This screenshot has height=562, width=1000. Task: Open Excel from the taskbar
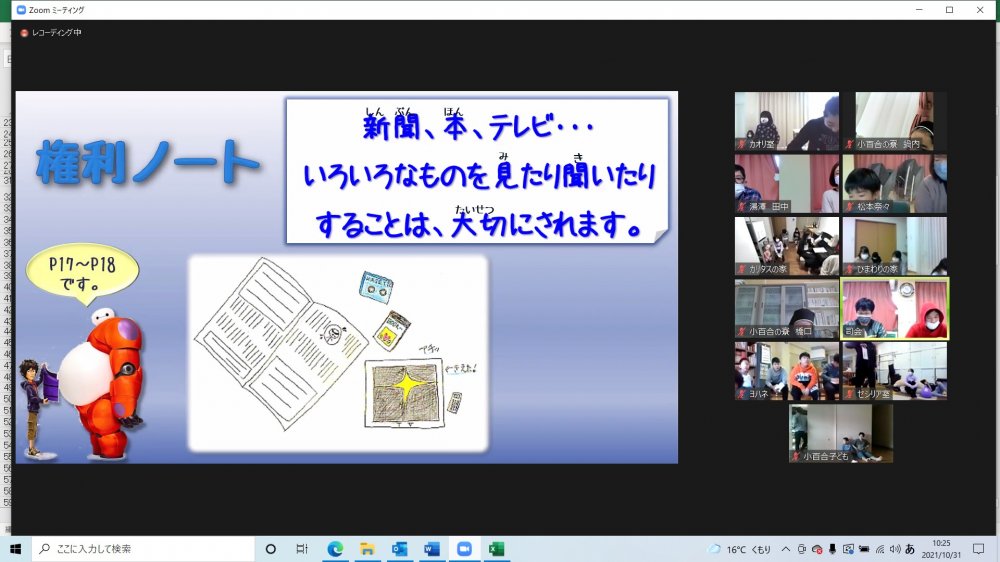[496, 549]
